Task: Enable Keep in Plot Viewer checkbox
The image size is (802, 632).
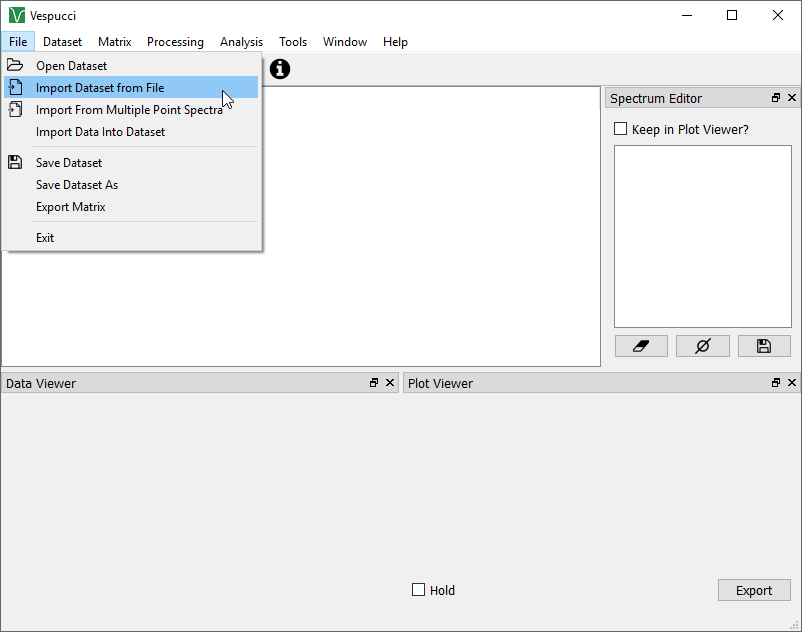Action: tap(620, 129)
